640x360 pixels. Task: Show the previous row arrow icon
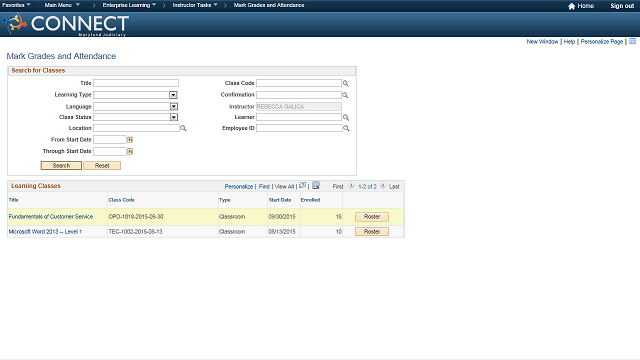point(351,186)
